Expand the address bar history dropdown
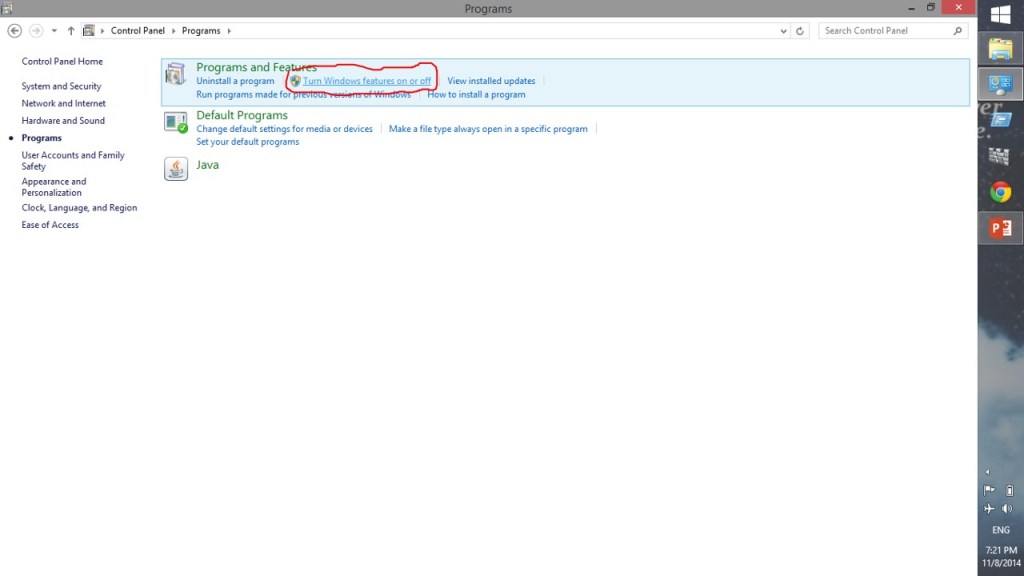 pos(783,31)
